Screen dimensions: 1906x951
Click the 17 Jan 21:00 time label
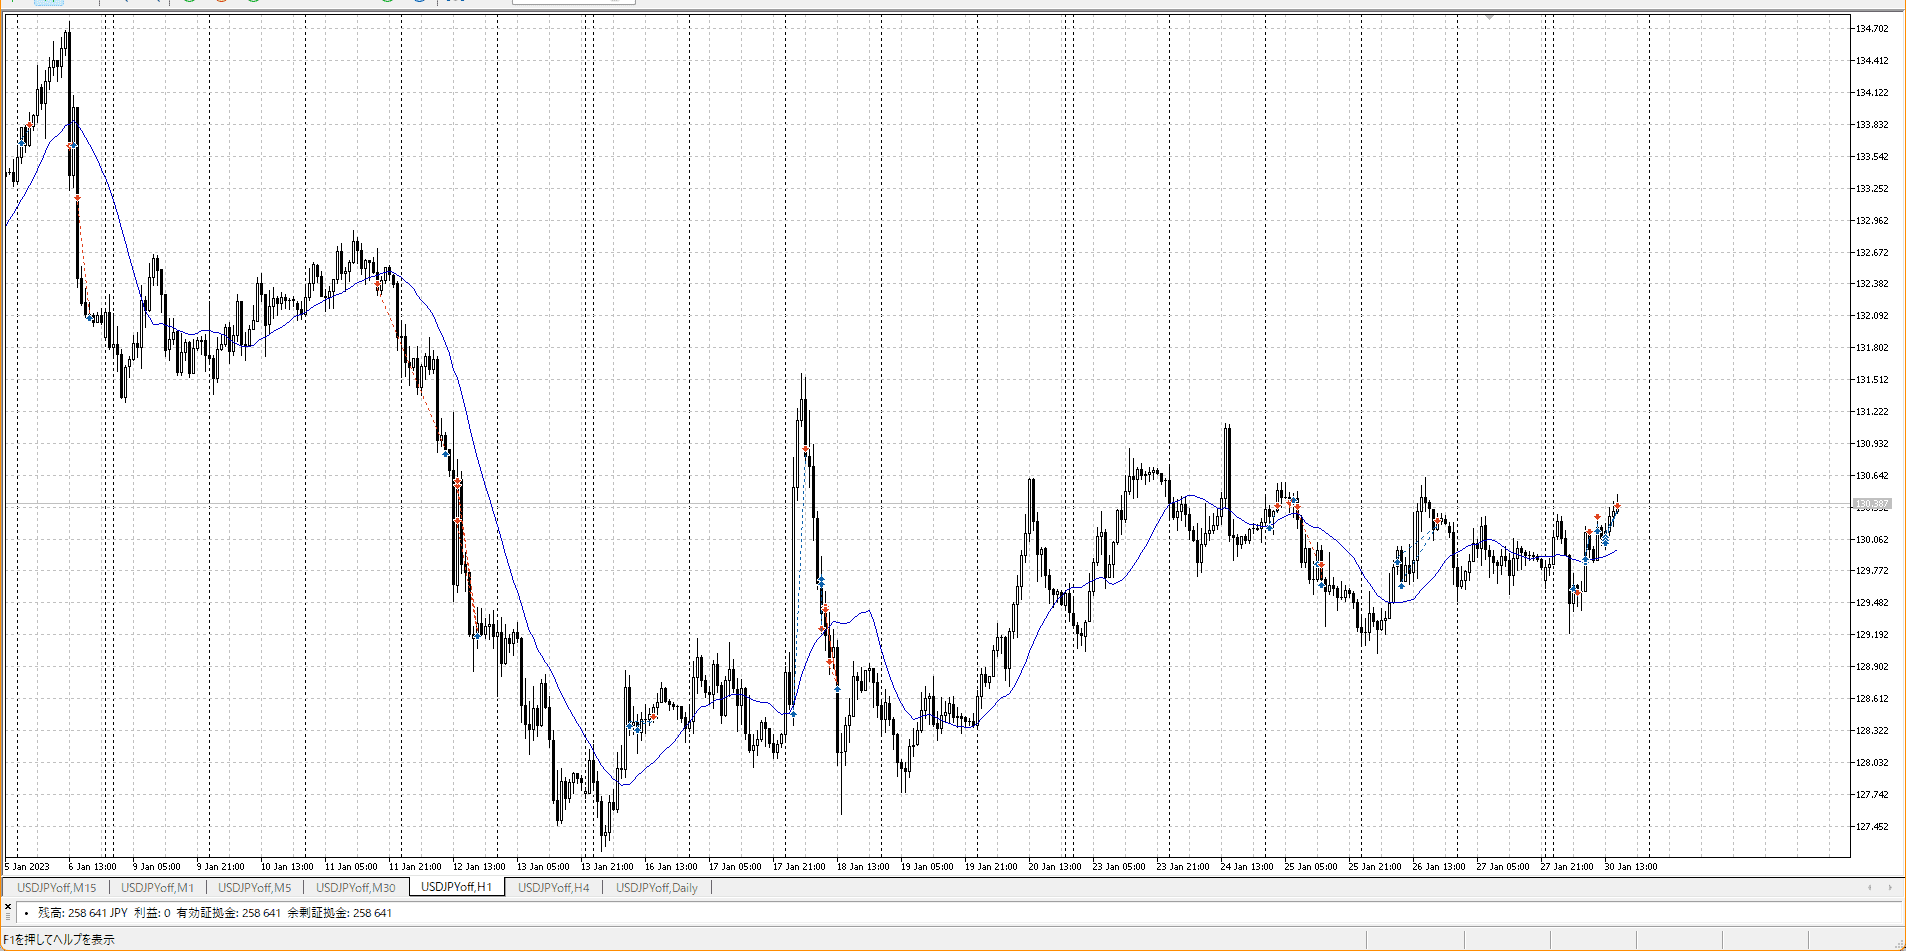[x=799, y=867]
